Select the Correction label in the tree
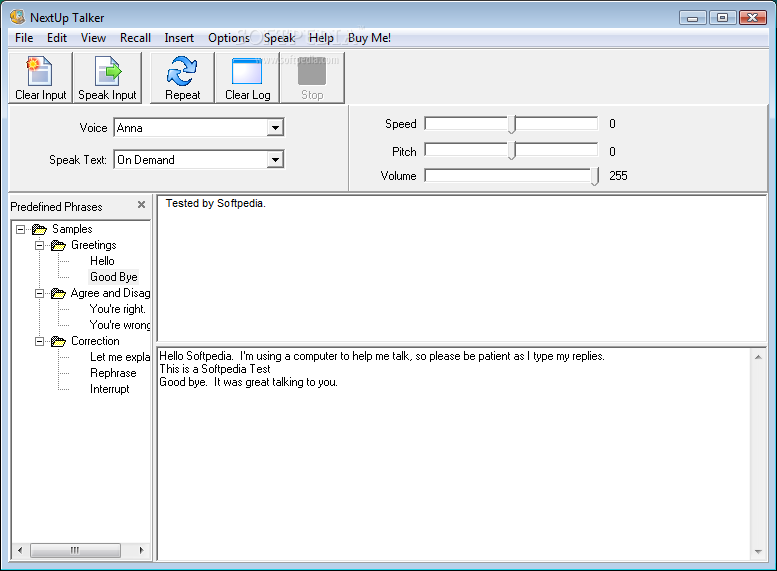Viewport: 777px width, 571px height. click(x=95, y=341)
